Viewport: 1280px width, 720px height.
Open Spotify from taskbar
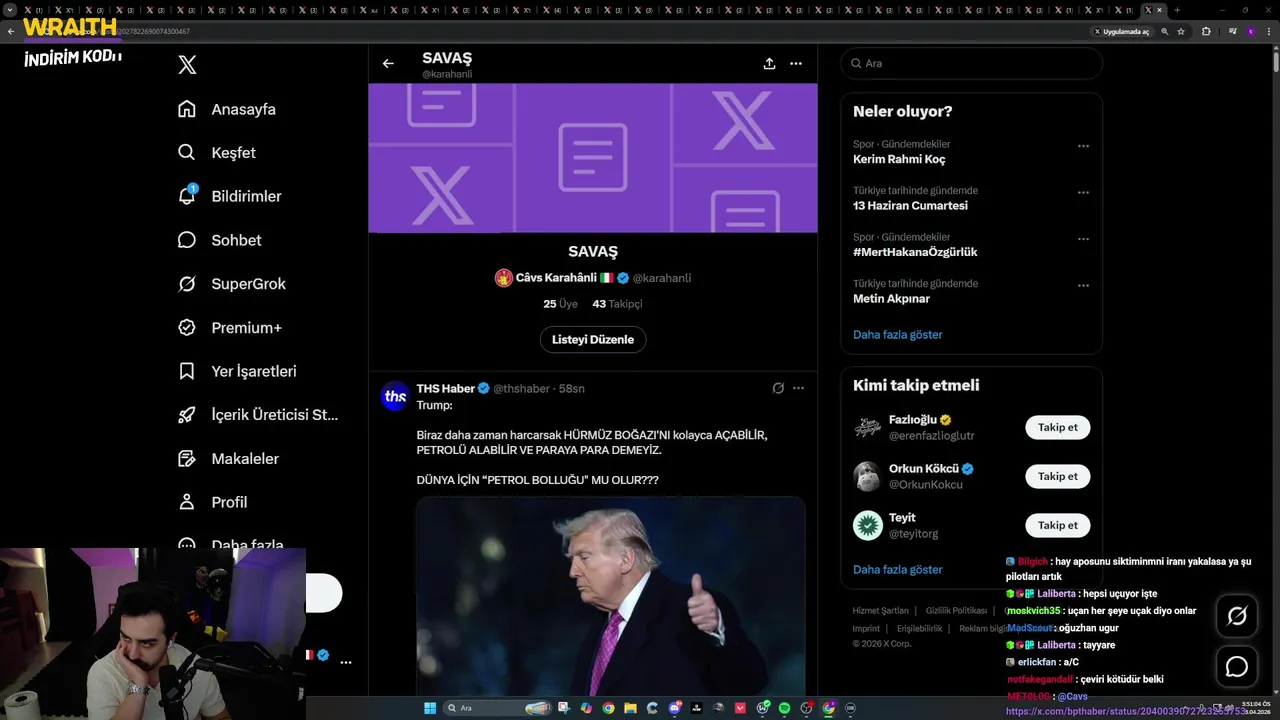point(784,708)
